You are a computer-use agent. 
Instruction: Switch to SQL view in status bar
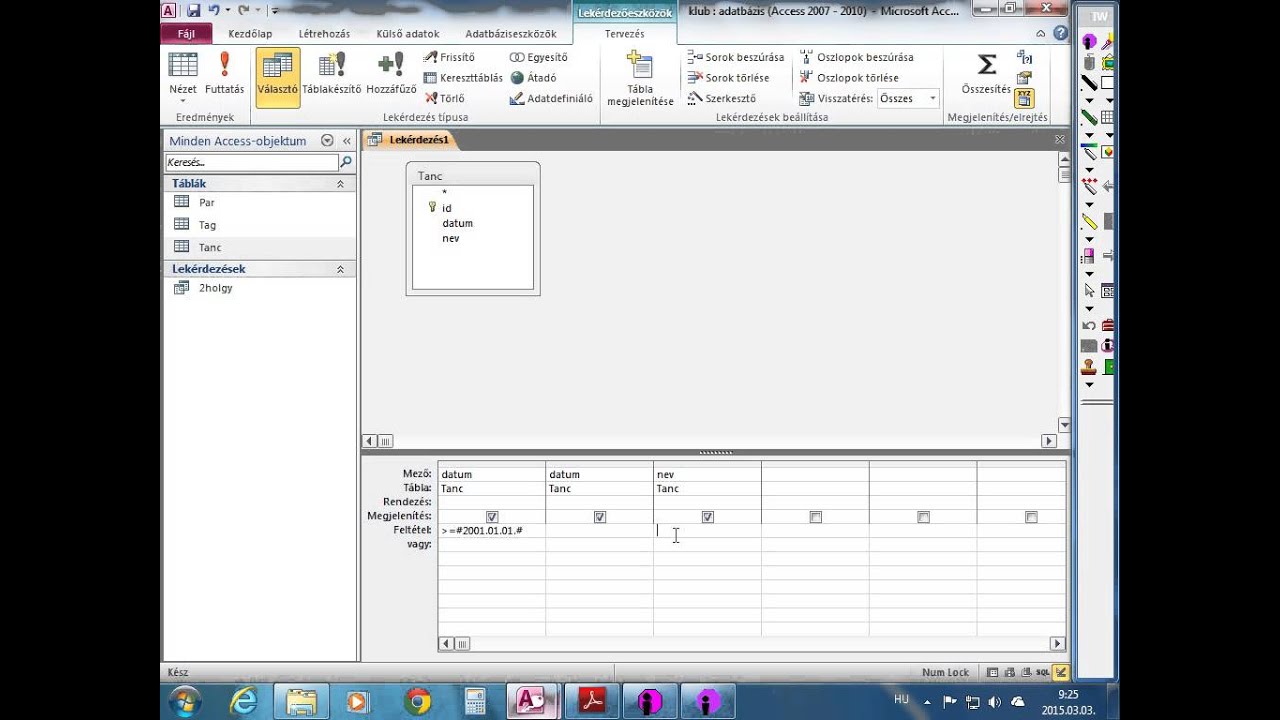1043,673
